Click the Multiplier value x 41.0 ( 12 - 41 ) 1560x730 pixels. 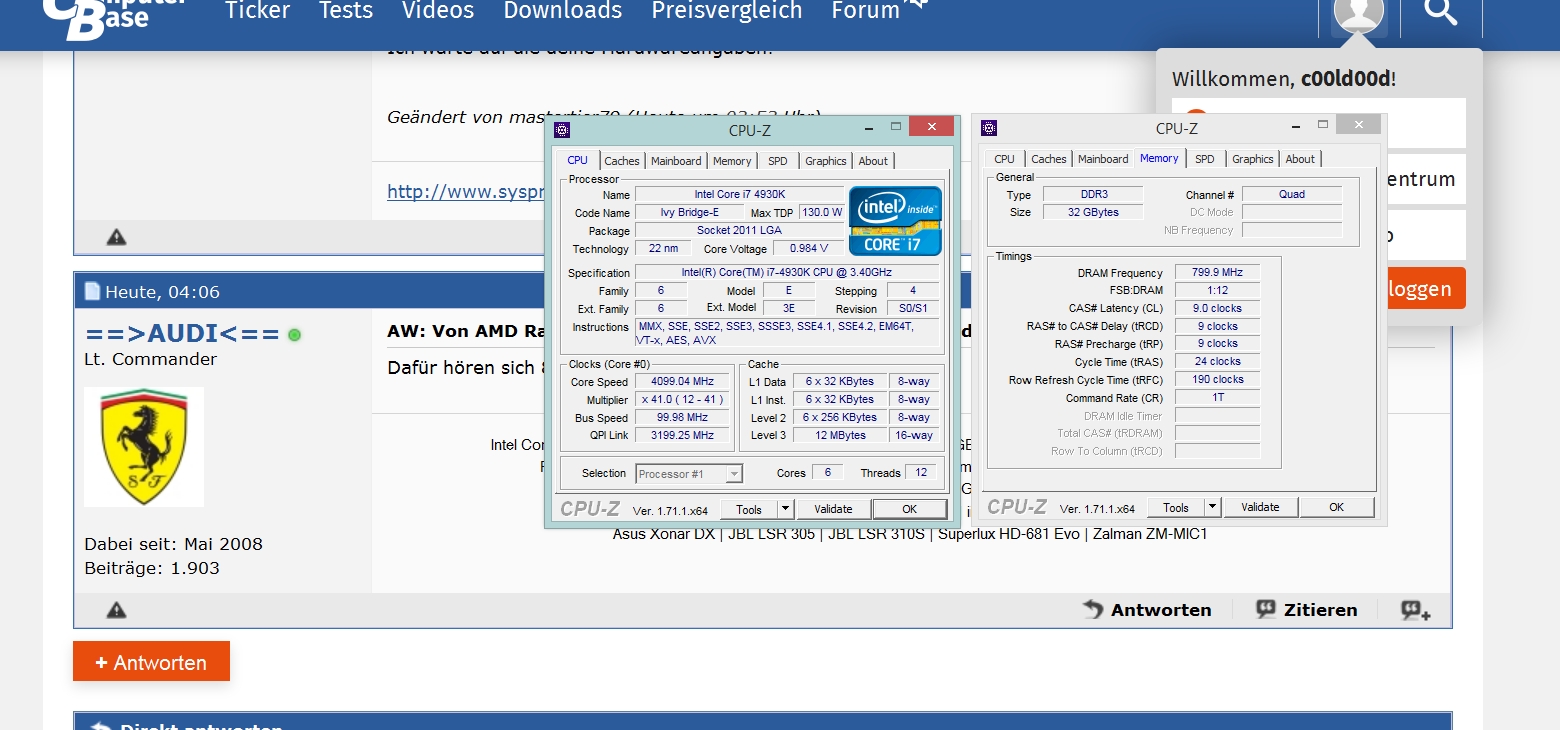coord(683,400)
